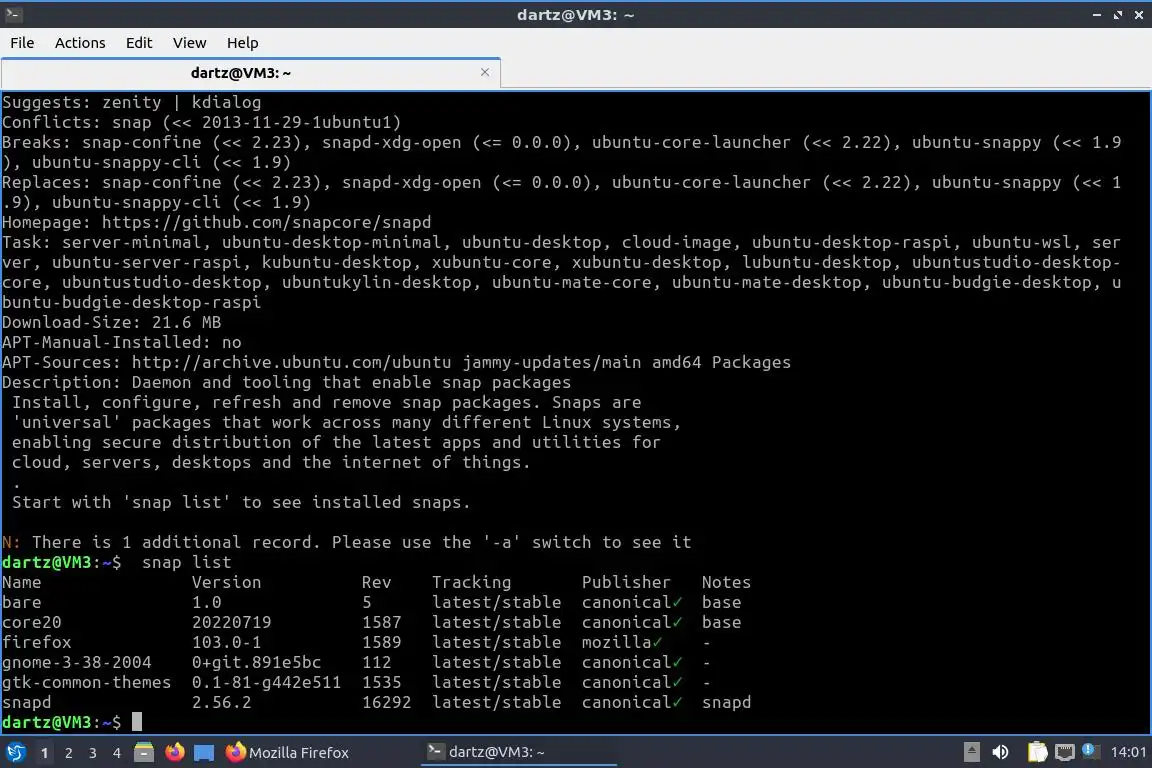Screen dimensions: 1152x768
Task: Click the 'Notes' column header
Action: pyautogui.click(x=726, y=583)
